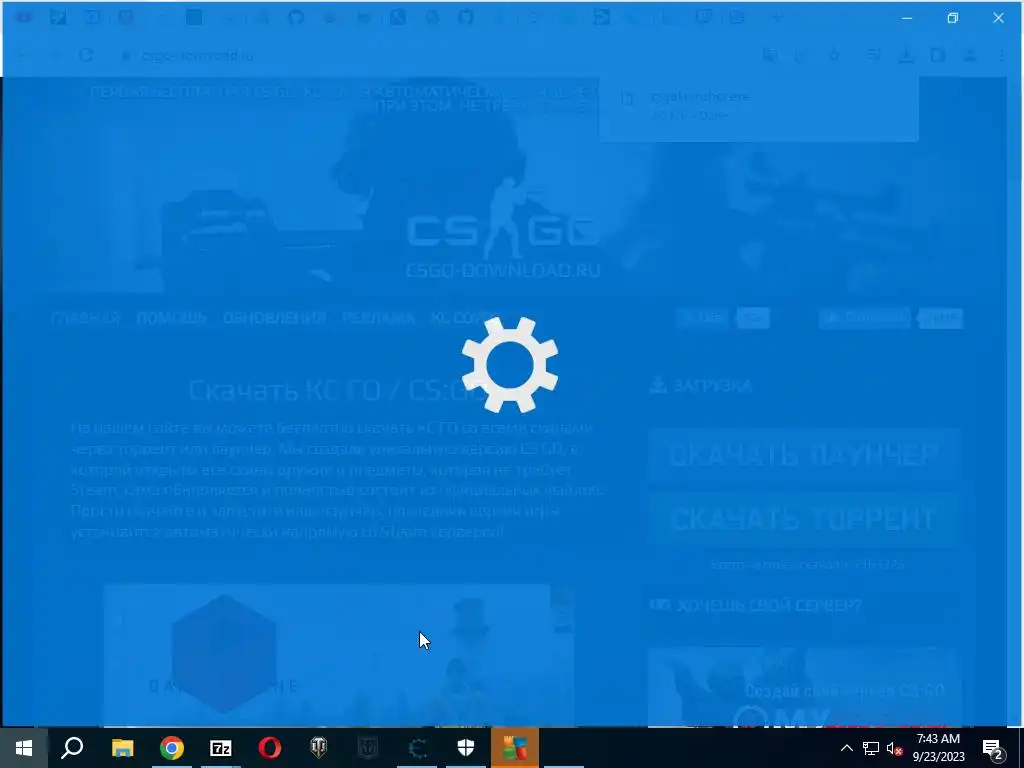This screenshot has width=1024, height=768.
Task: Open the notification center icon
Action: point(993,748)
